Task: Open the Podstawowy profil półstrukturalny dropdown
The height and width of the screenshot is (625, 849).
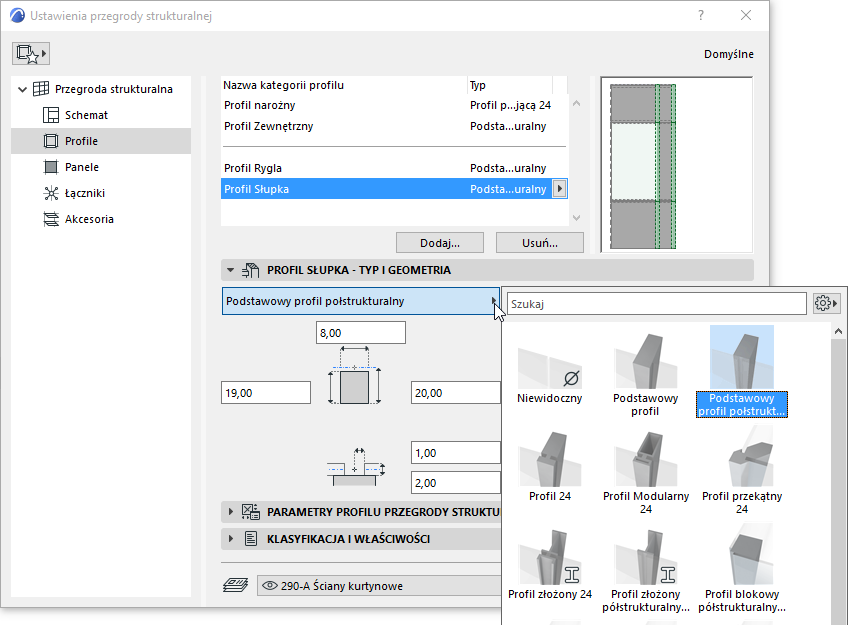Action: 361,301
